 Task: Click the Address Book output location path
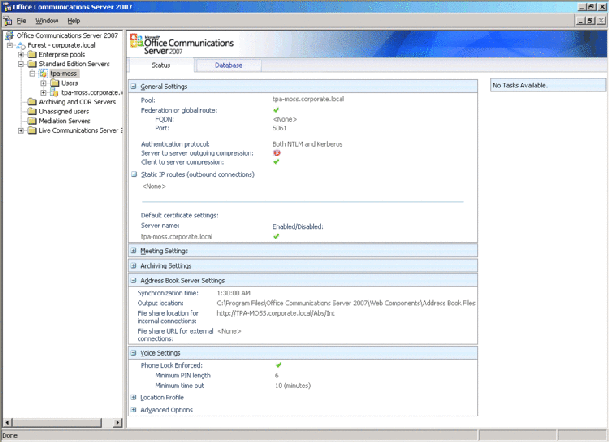pos(346,303)
